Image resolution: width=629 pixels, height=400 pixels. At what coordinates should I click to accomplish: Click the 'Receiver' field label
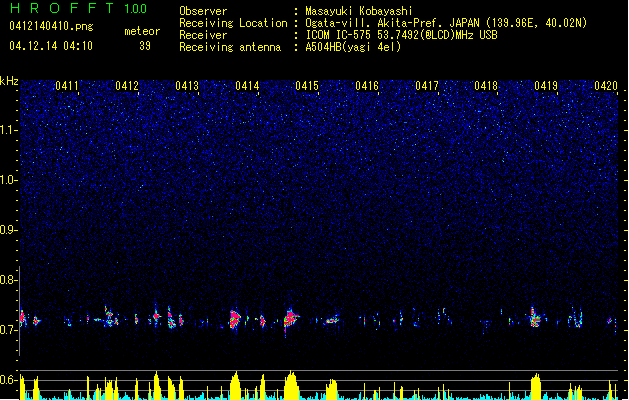(x=203, y=35)
